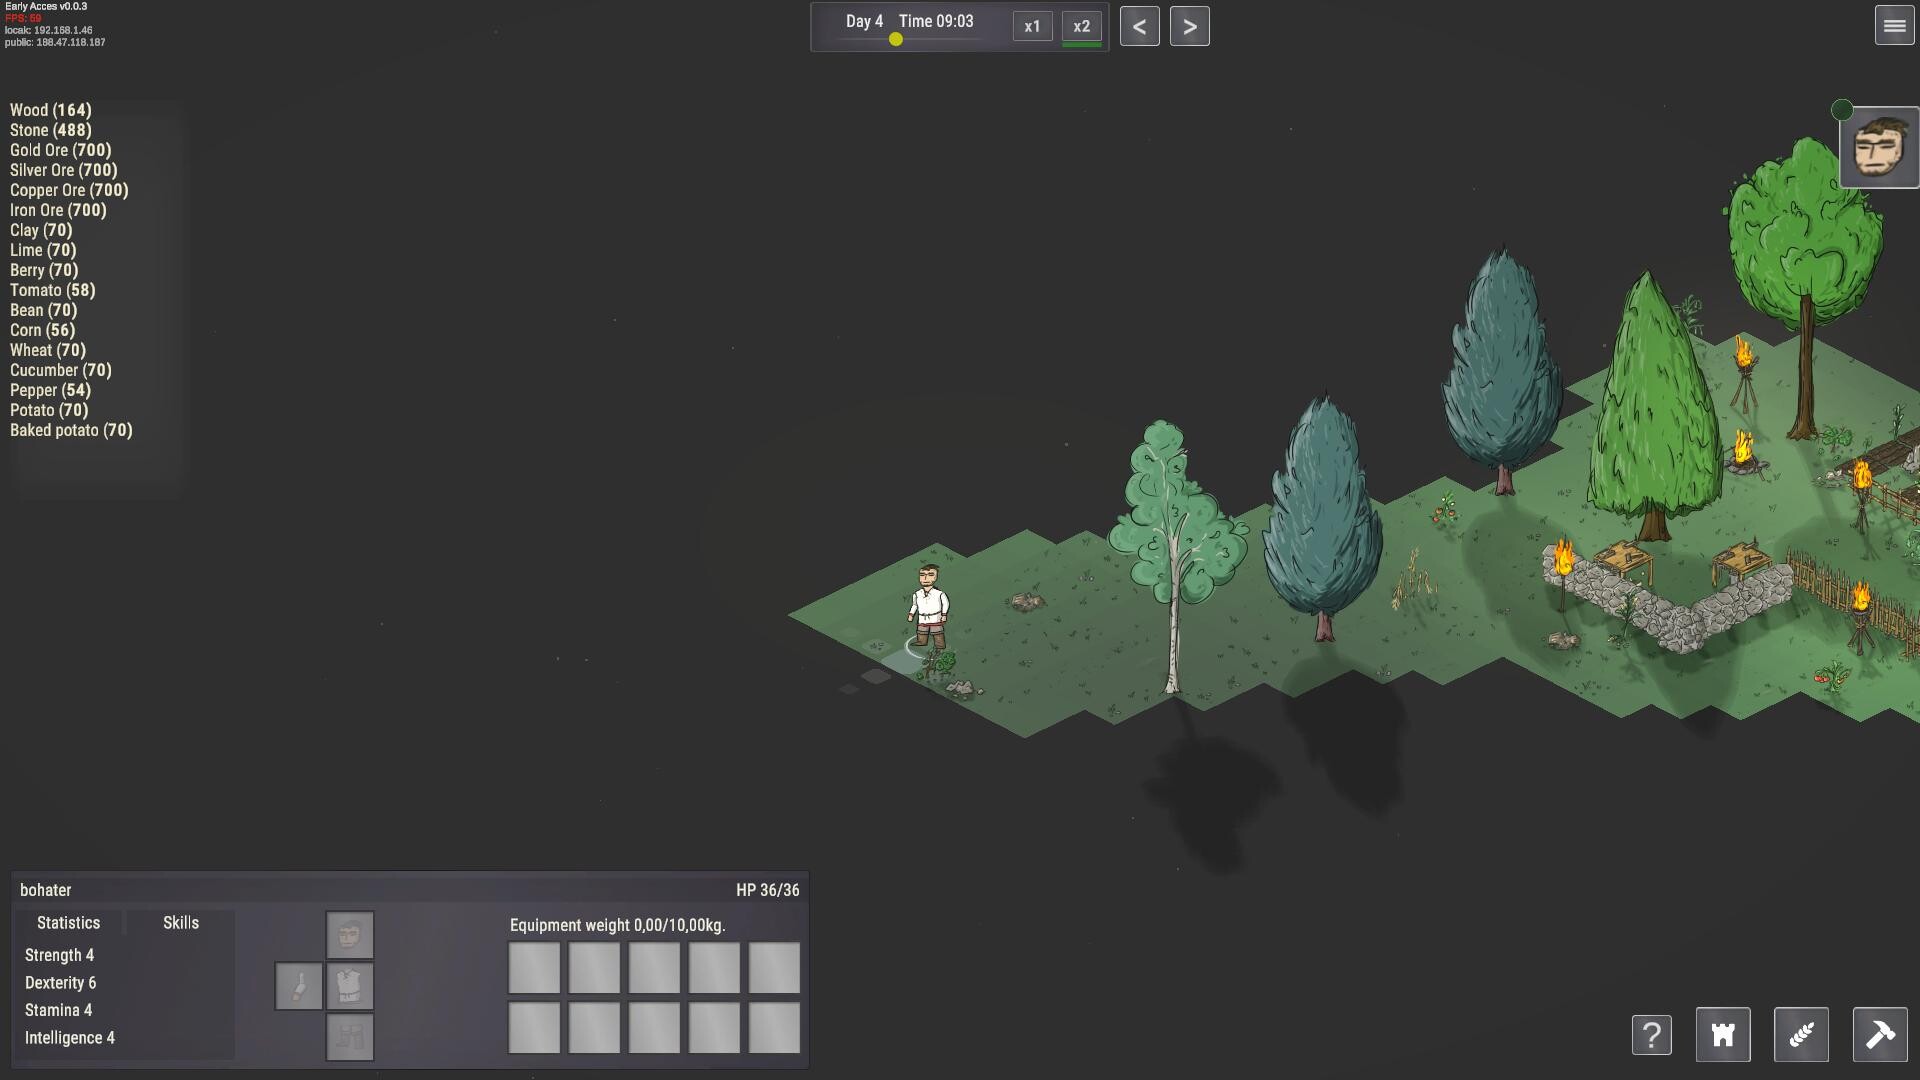Click the previous arrow beside the day display
Viewport: 1920px width, 1080px height.
click(1140, 25)
